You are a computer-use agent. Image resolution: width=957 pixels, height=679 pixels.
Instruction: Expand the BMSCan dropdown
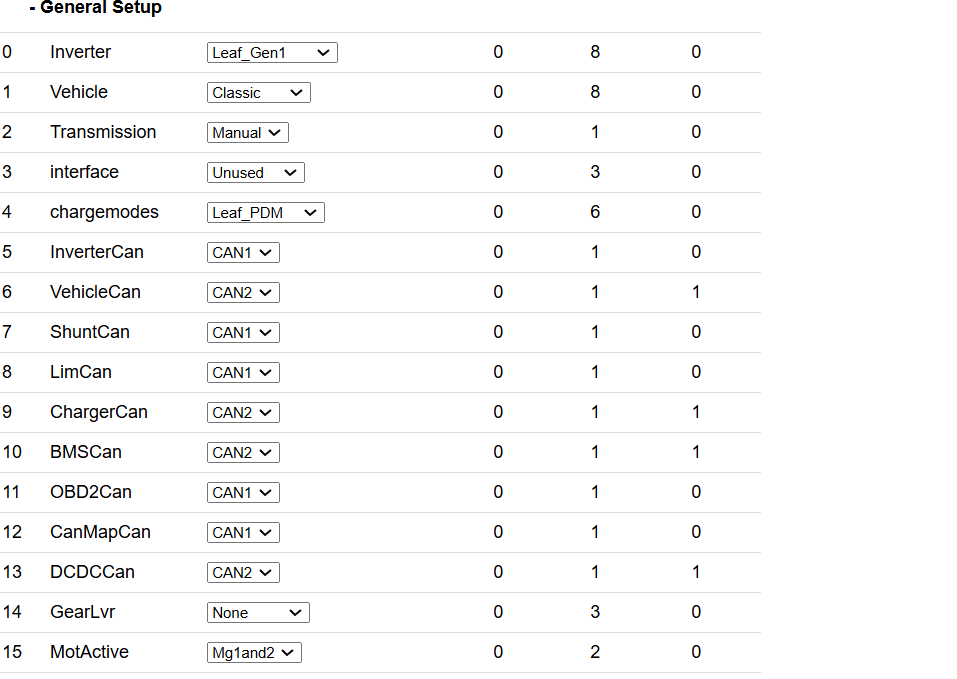pos(243,453)
